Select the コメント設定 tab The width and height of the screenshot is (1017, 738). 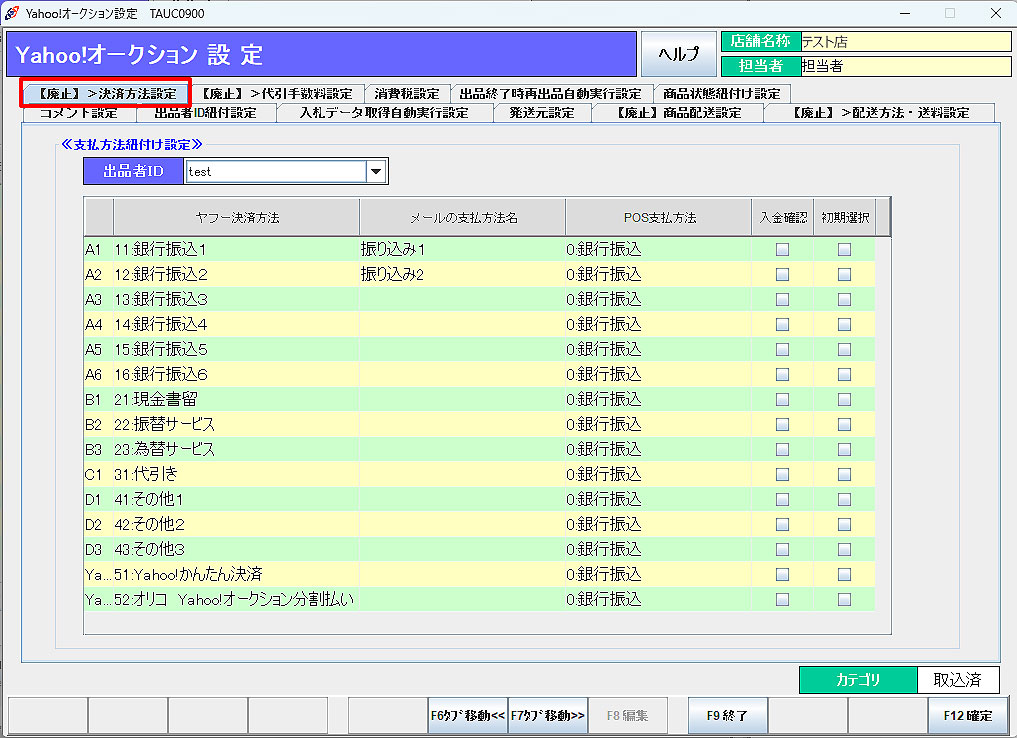78,113
